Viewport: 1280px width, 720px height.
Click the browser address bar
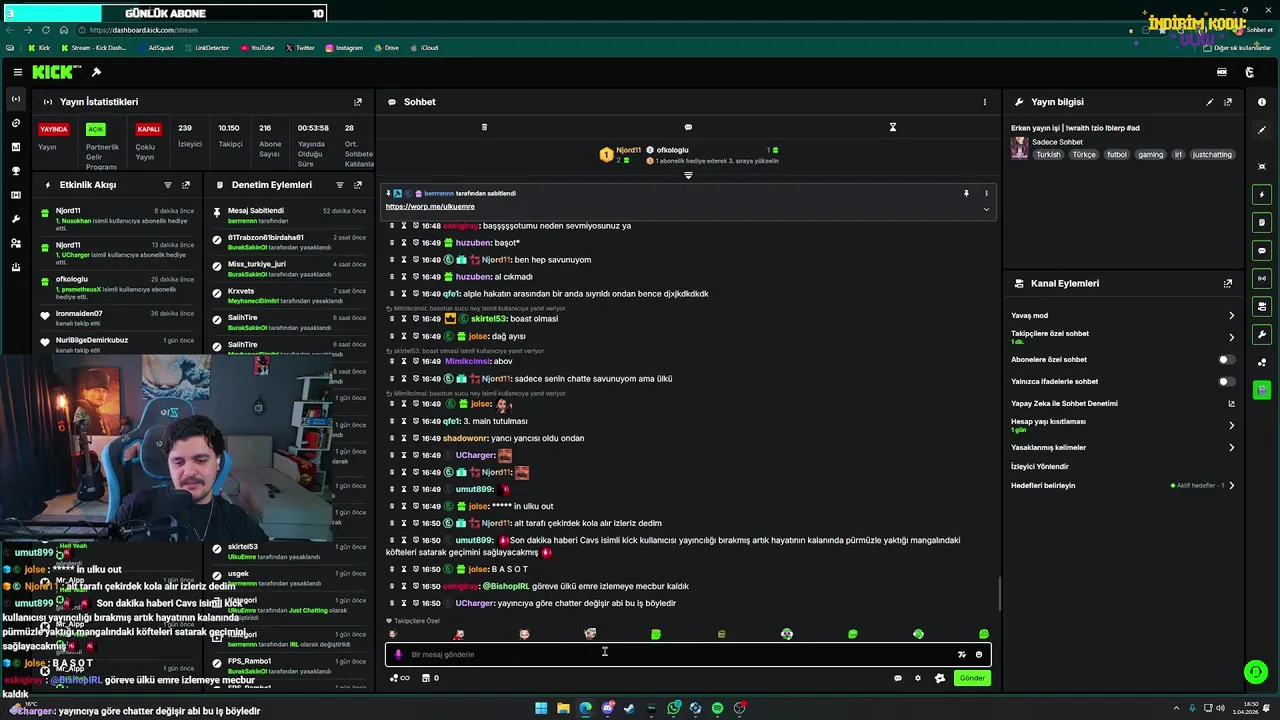pyautogui.click(x=600, y=30)
